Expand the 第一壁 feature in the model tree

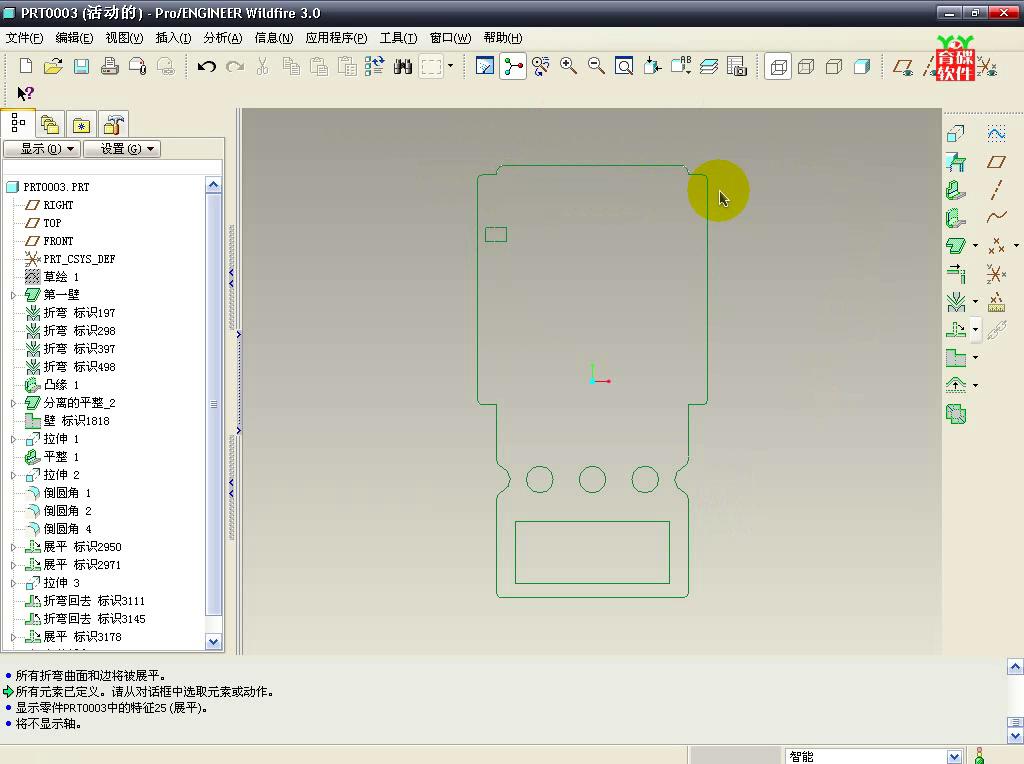coord(13,295)
